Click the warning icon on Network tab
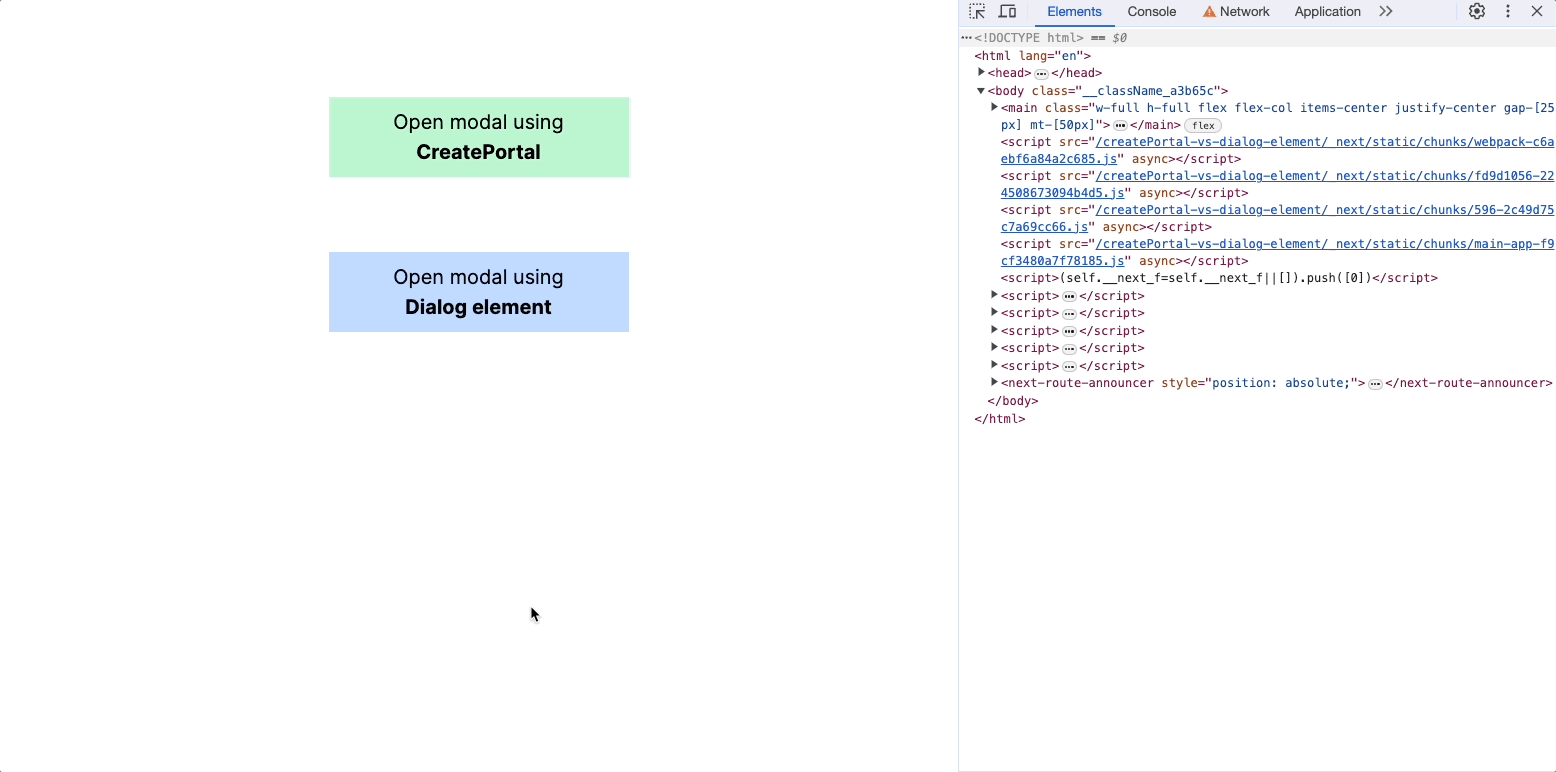1556x772 pixels. coord(1209,12)
